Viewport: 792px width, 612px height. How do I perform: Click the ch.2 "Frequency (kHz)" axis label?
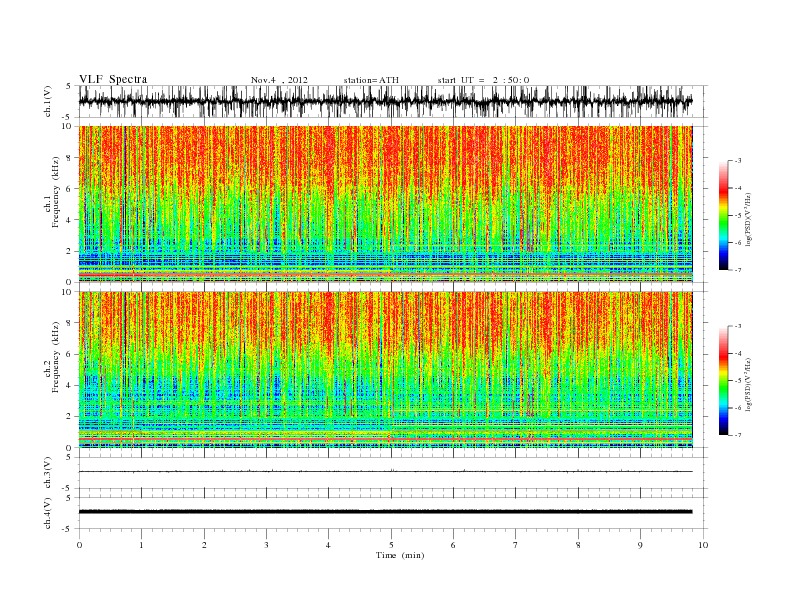pos(56,356)
